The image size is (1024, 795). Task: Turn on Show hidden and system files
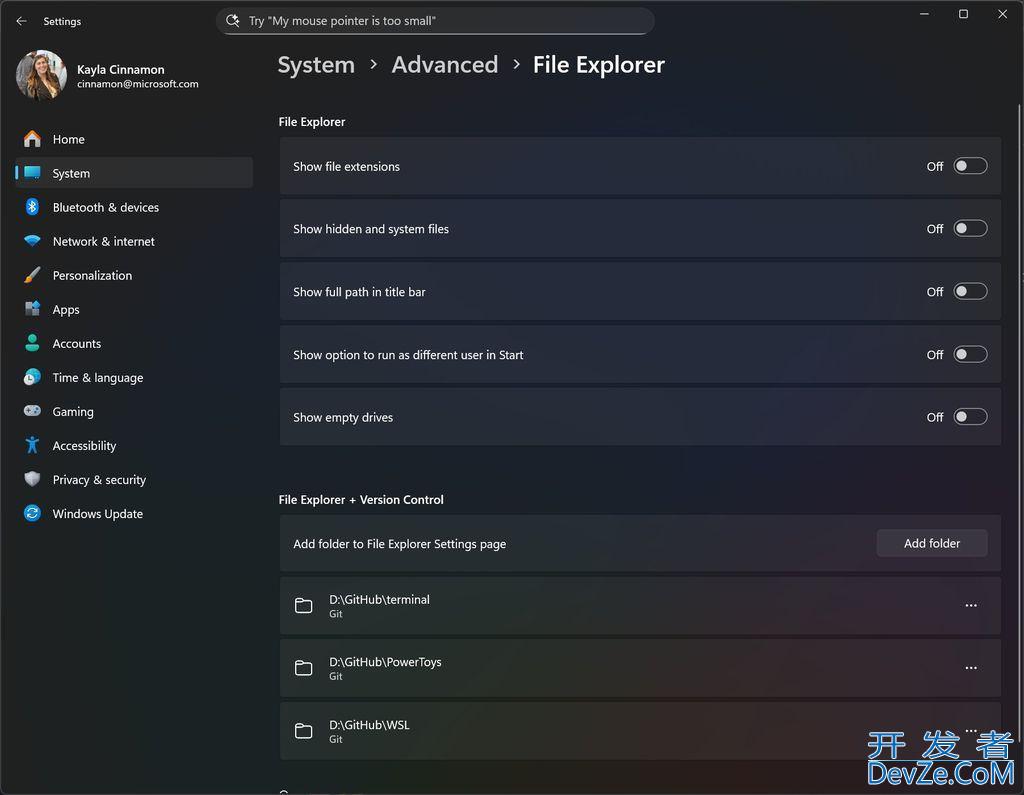970,229
